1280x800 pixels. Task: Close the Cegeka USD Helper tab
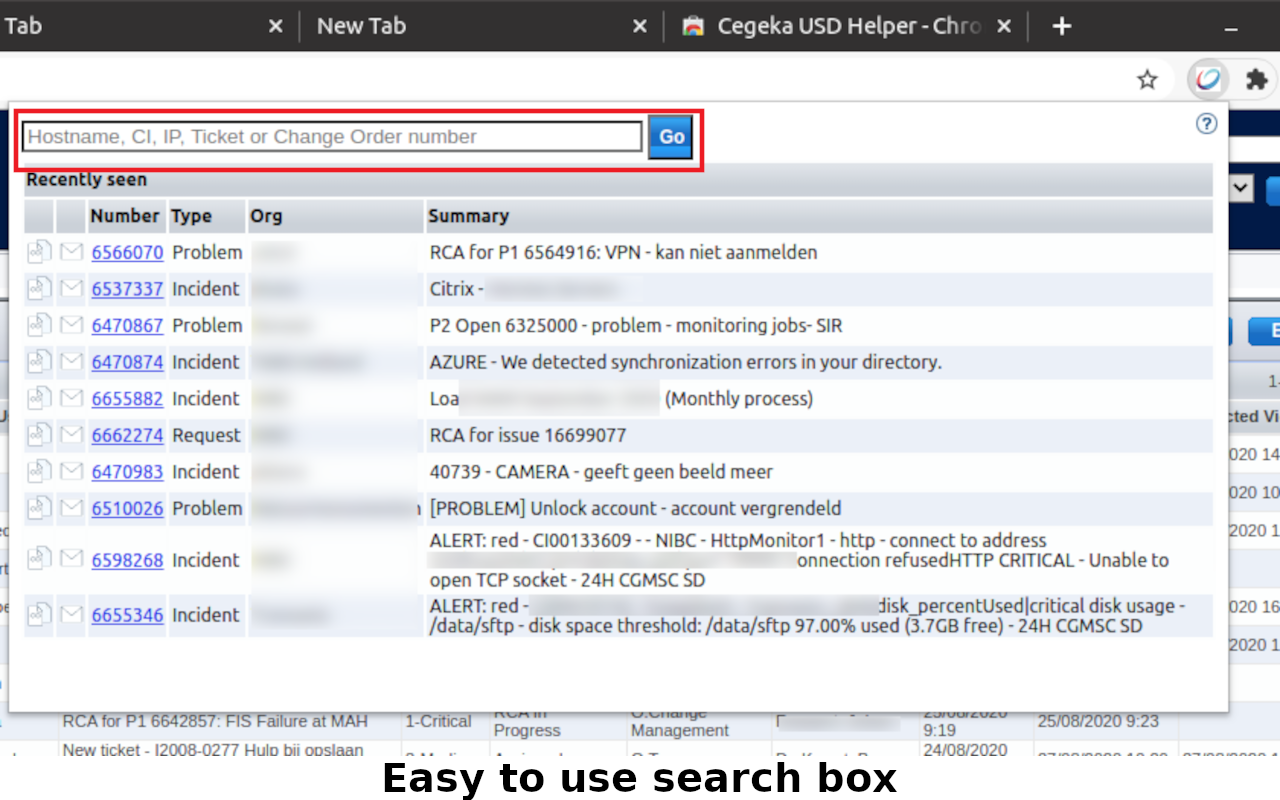(x=1004, y=26)
